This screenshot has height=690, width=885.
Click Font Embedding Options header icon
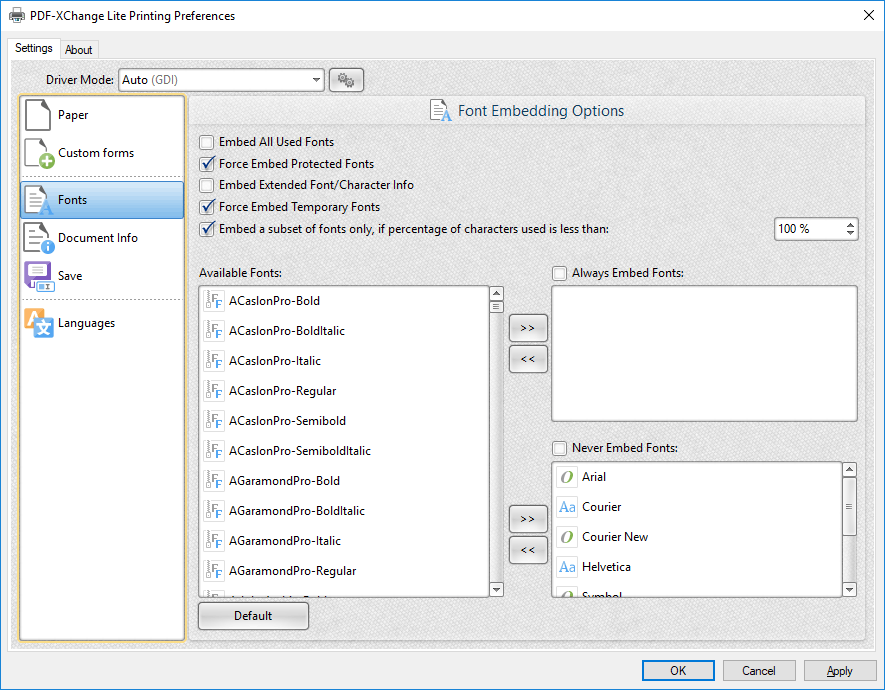pos(440,111)
